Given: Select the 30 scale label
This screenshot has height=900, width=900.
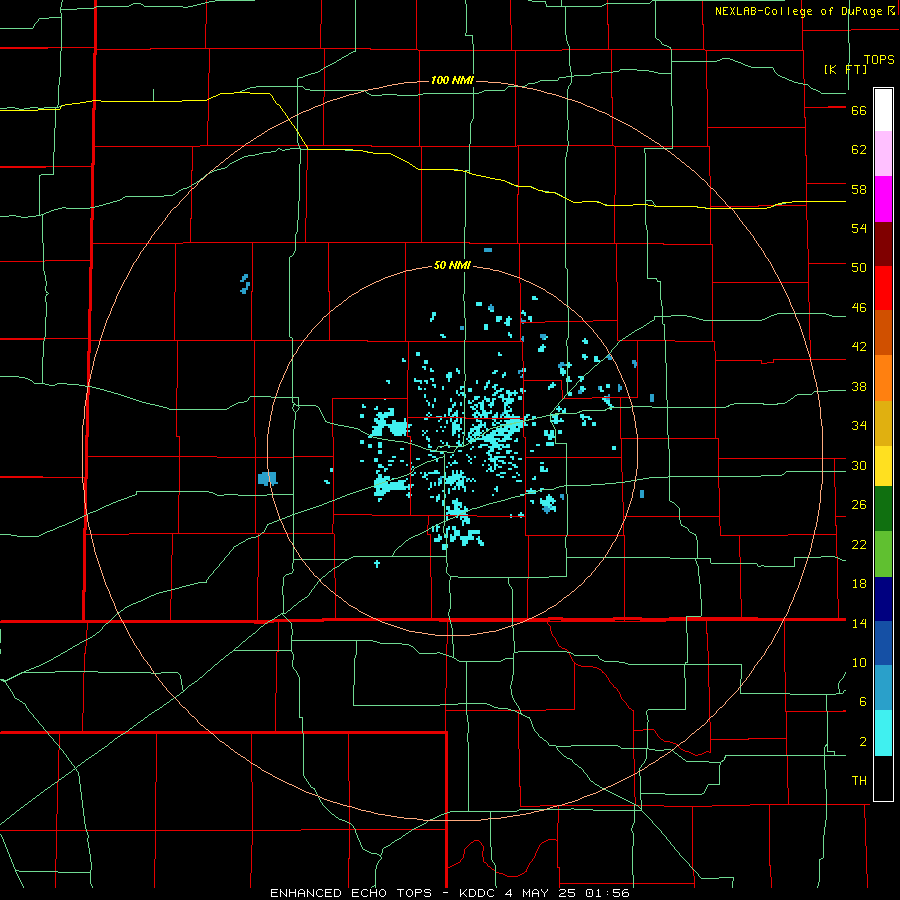Looking at the screenshot, I should click(859, 465).
